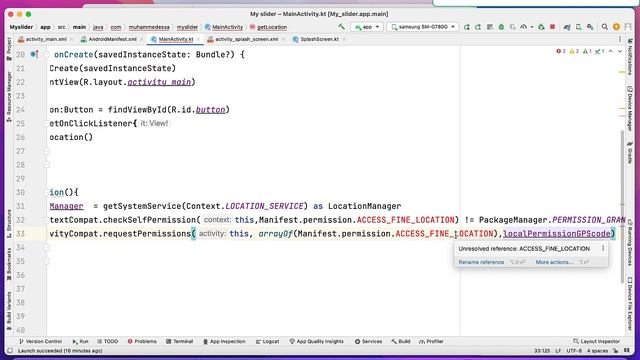Click the muhammedessa breadcrumb
Viewport: 640px width, 360px height.
(149, 27)
